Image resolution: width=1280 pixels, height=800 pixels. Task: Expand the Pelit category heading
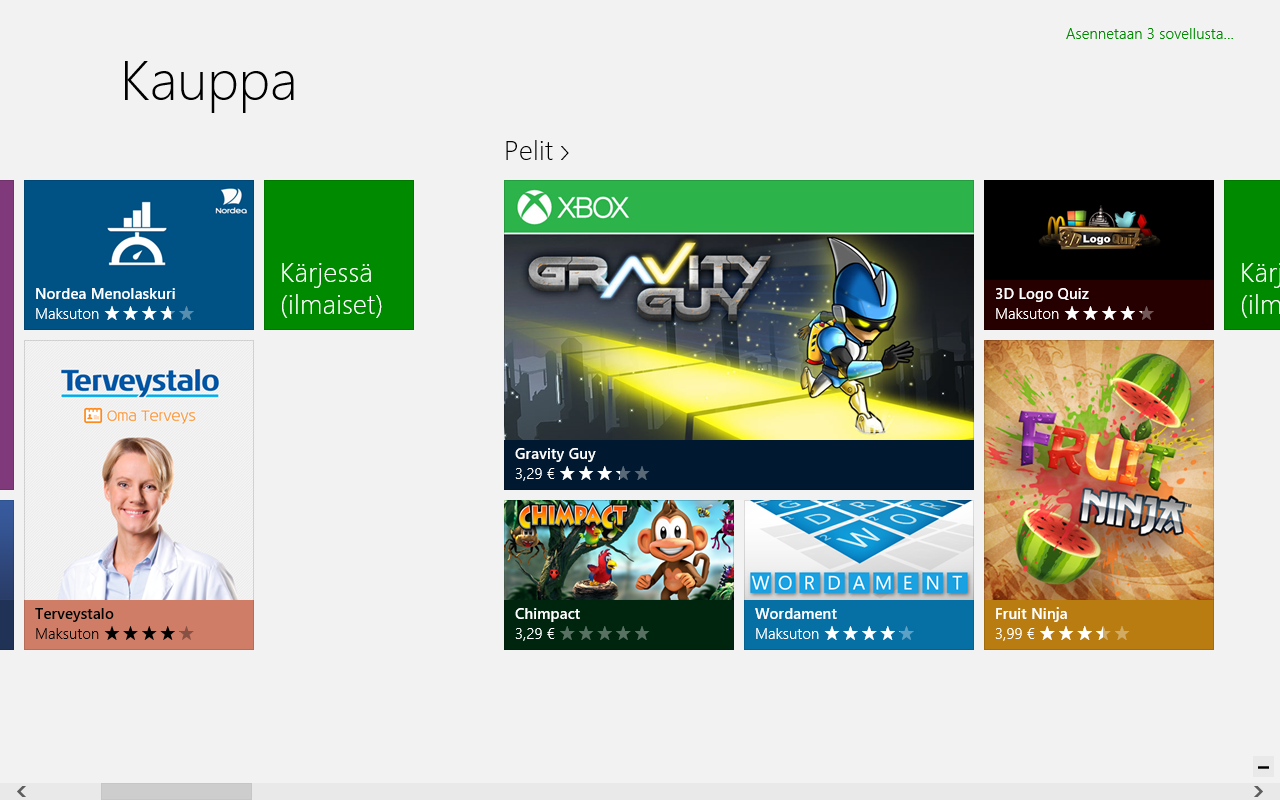[x=537, y=151]
